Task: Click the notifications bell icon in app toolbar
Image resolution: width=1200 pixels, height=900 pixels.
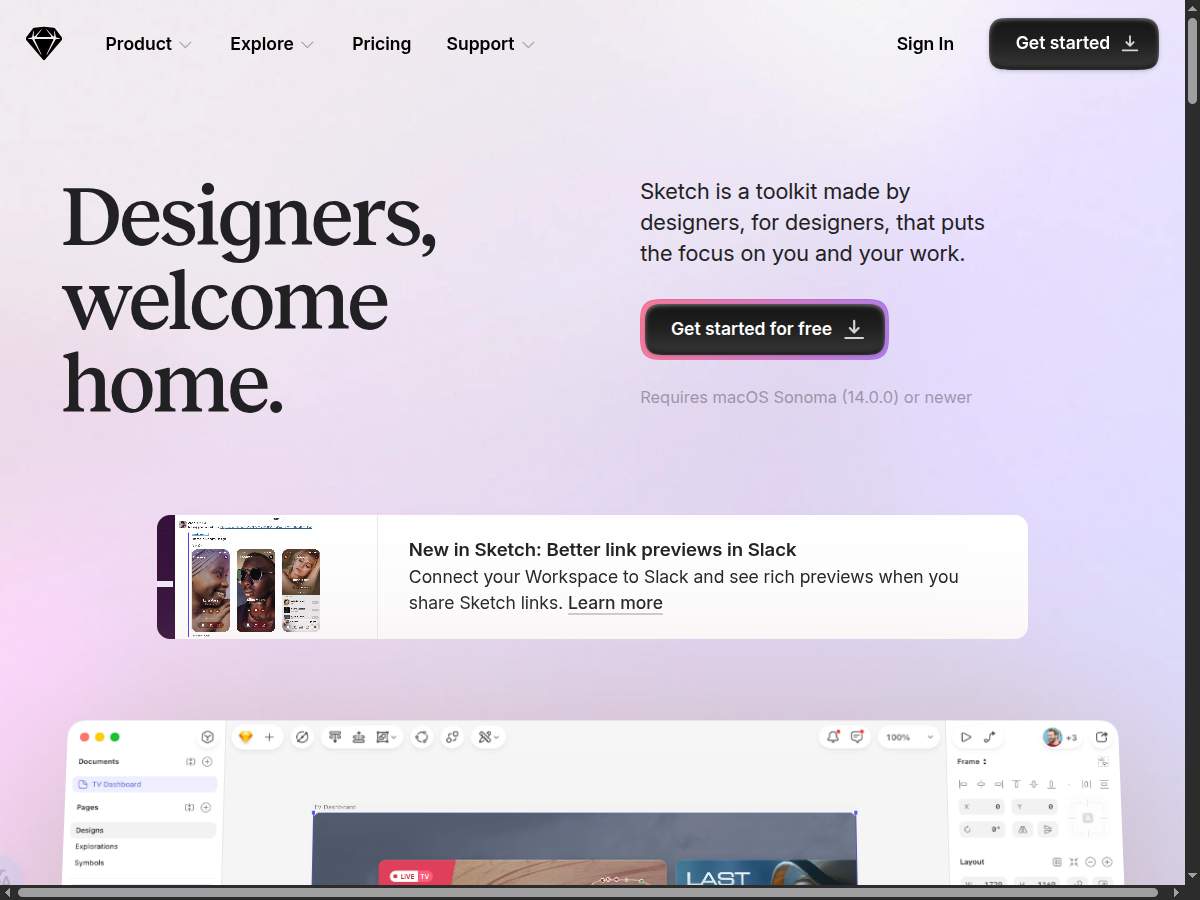Action: (832, 737)
